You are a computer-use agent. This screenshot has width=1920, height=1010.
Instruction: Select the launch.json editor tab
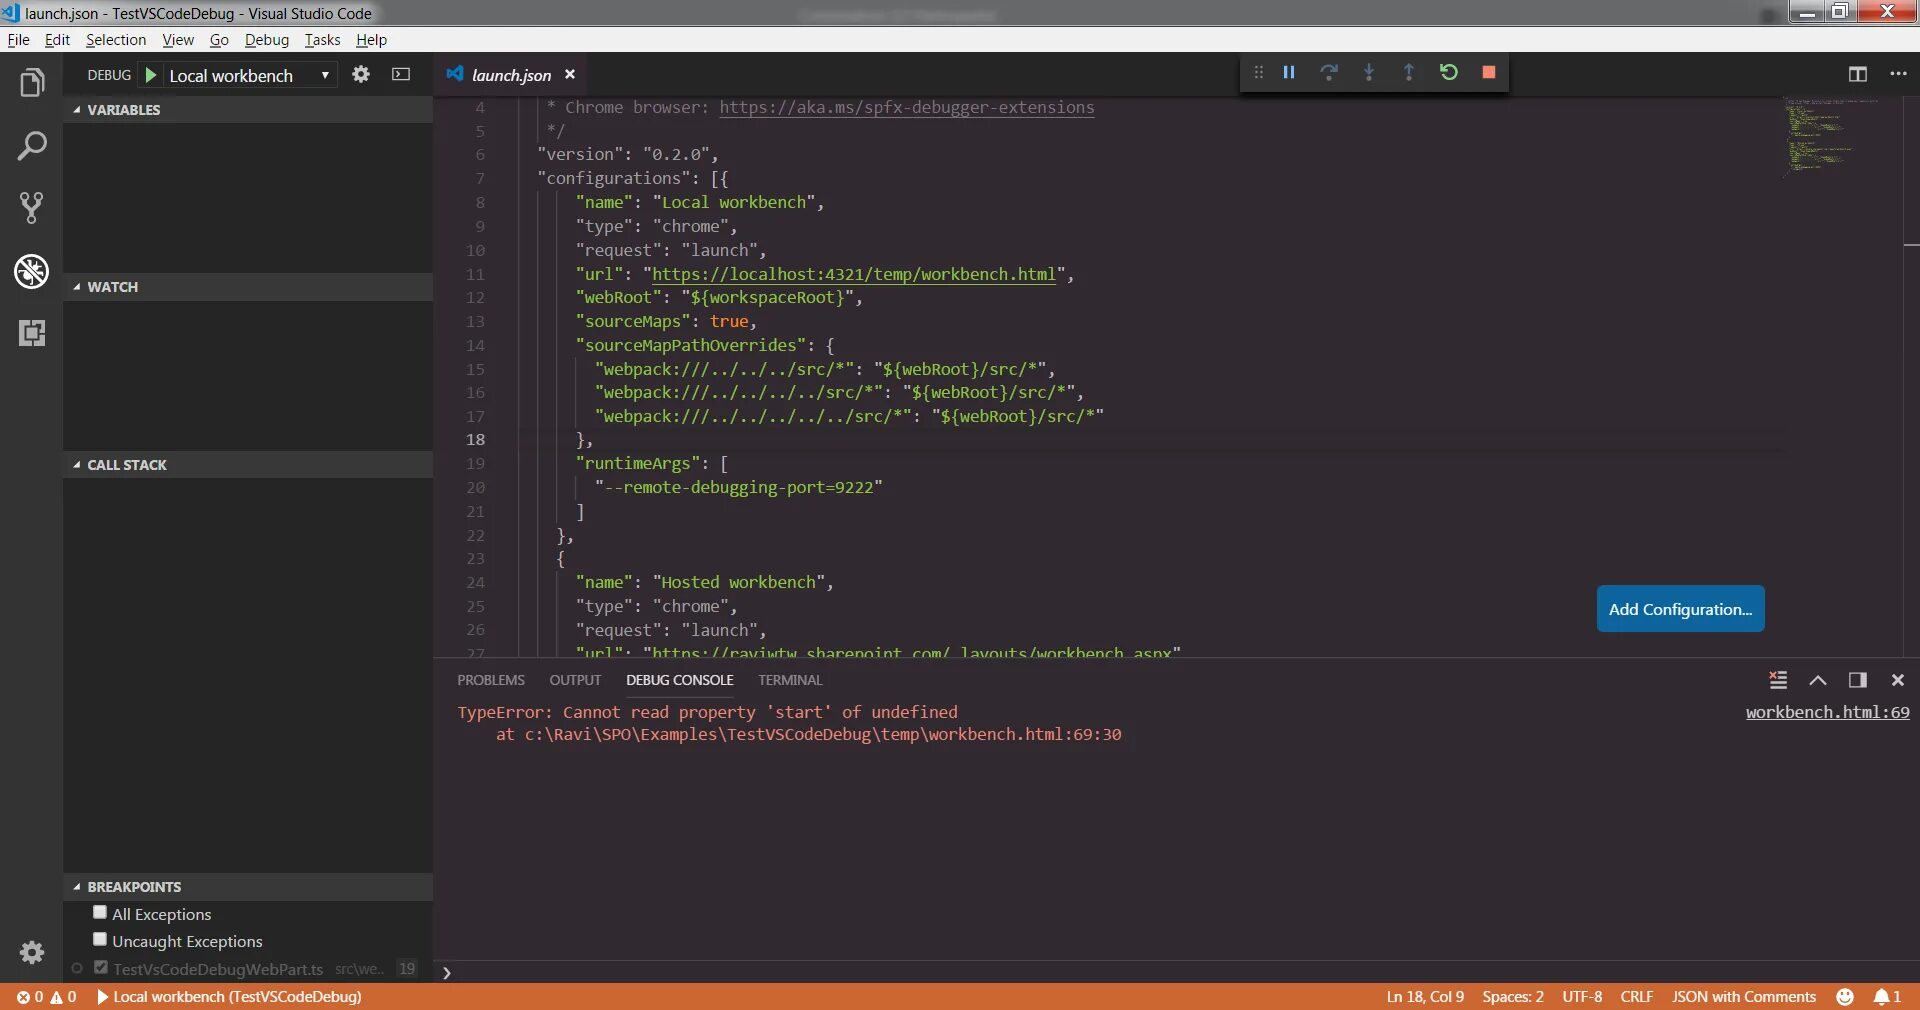(x=511, y=75)
